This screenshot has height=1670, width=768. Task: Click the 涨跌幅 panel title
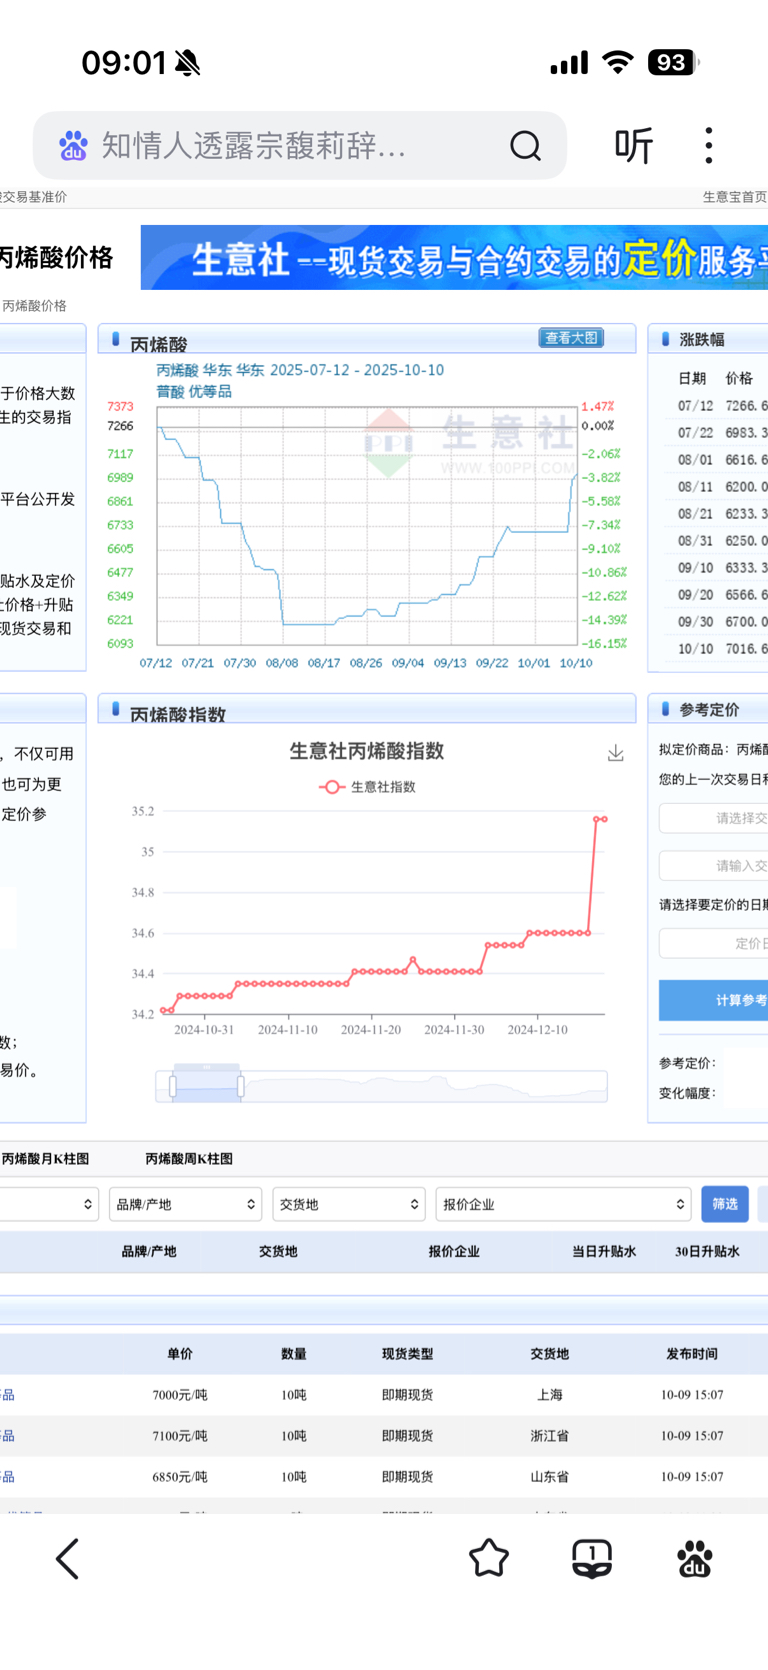pyautogui.click(x=702, y=339)
